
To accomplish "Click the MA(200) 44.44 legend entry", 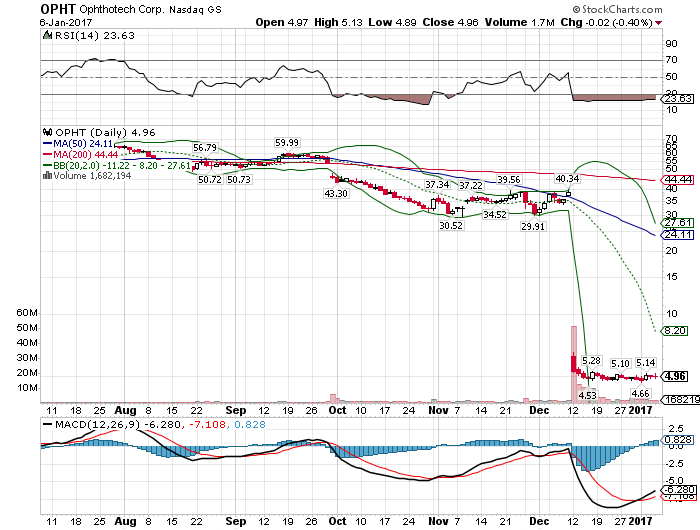I will pos(80,154).
